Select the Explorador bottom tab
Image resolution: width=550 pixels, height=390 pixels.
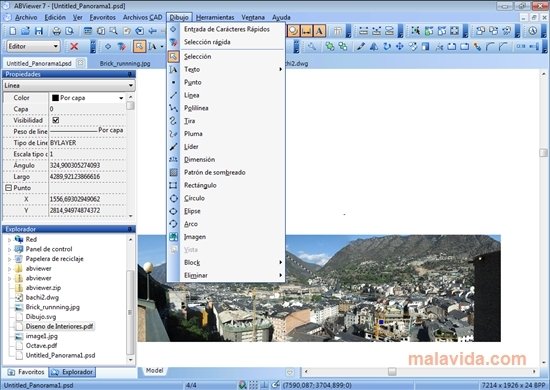72,372
